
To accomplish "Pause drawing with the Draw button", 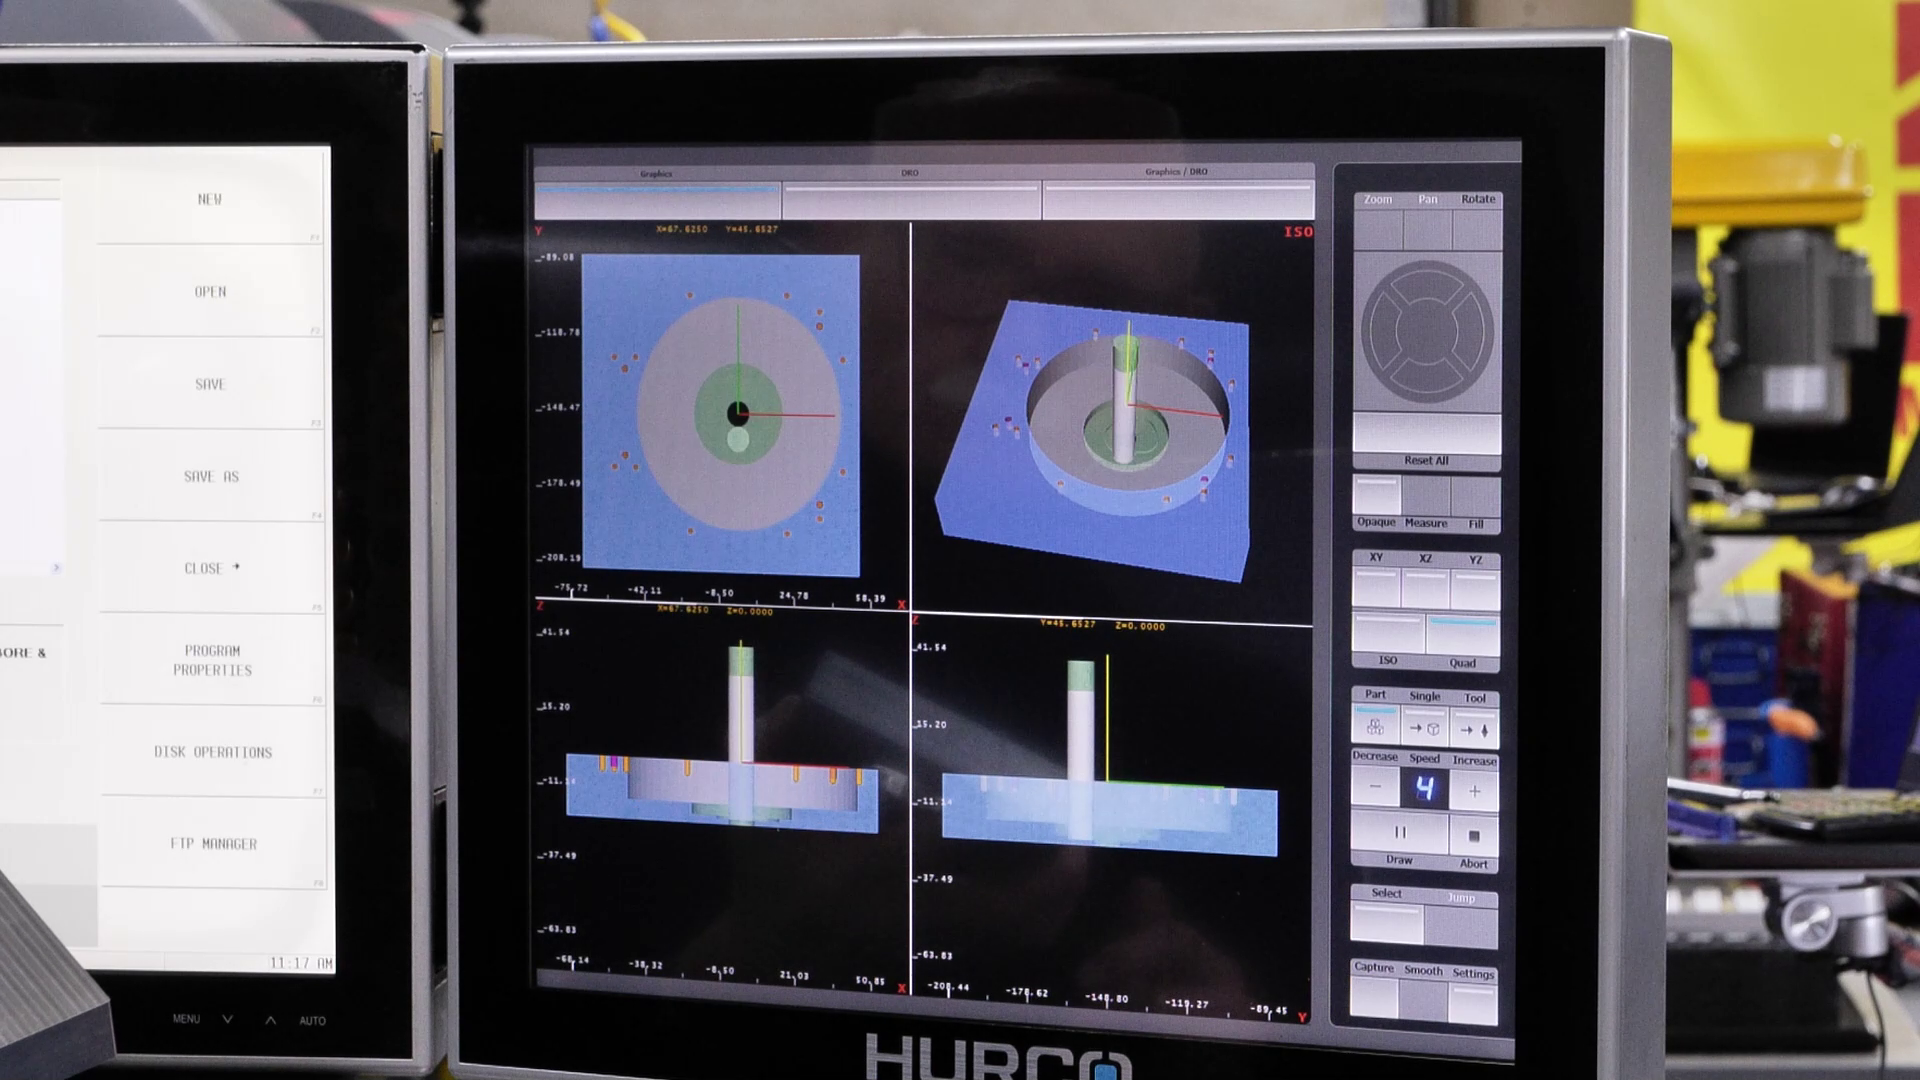I will pos(1399,832).
